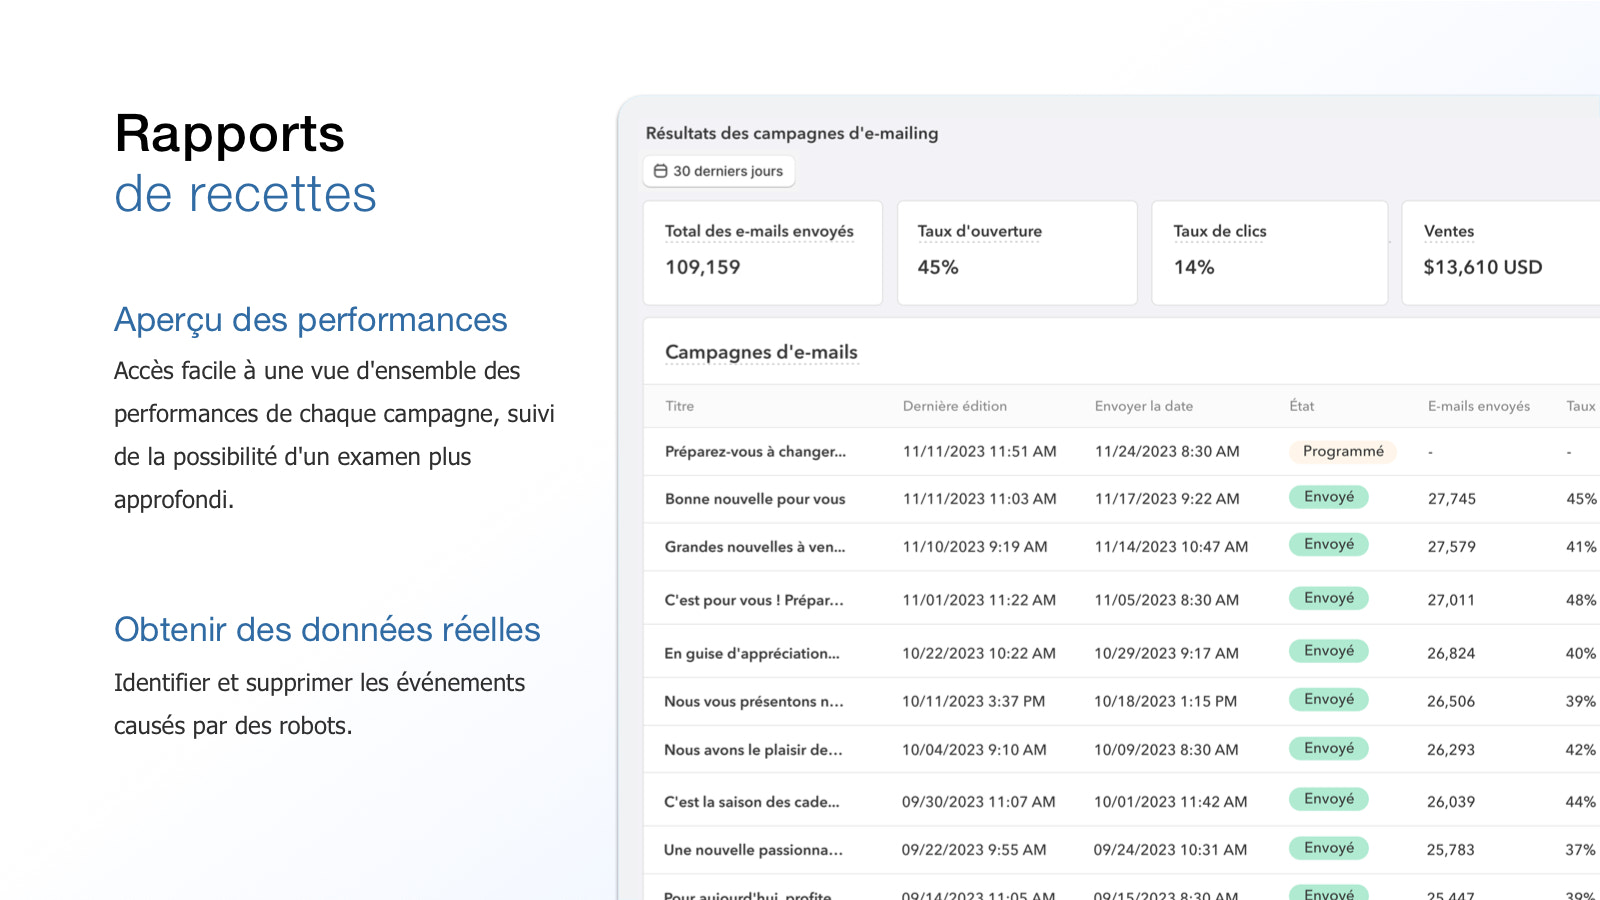Click the 'État' column header

(x=1301, y=406)
